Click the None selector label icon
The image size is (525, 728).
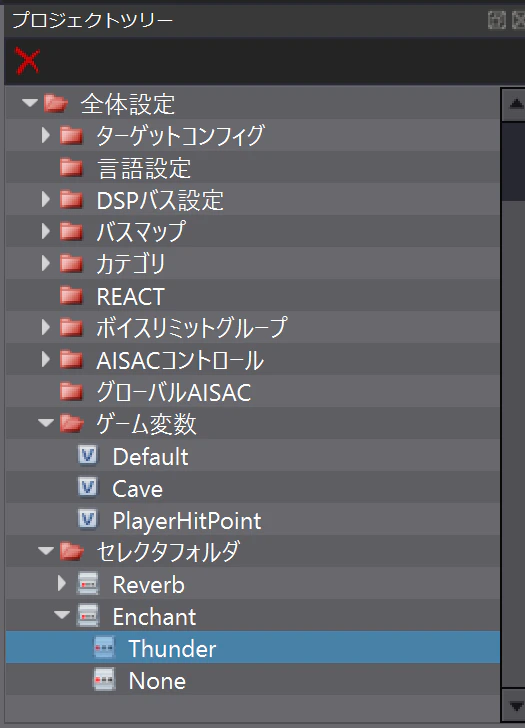pos(104,680)
